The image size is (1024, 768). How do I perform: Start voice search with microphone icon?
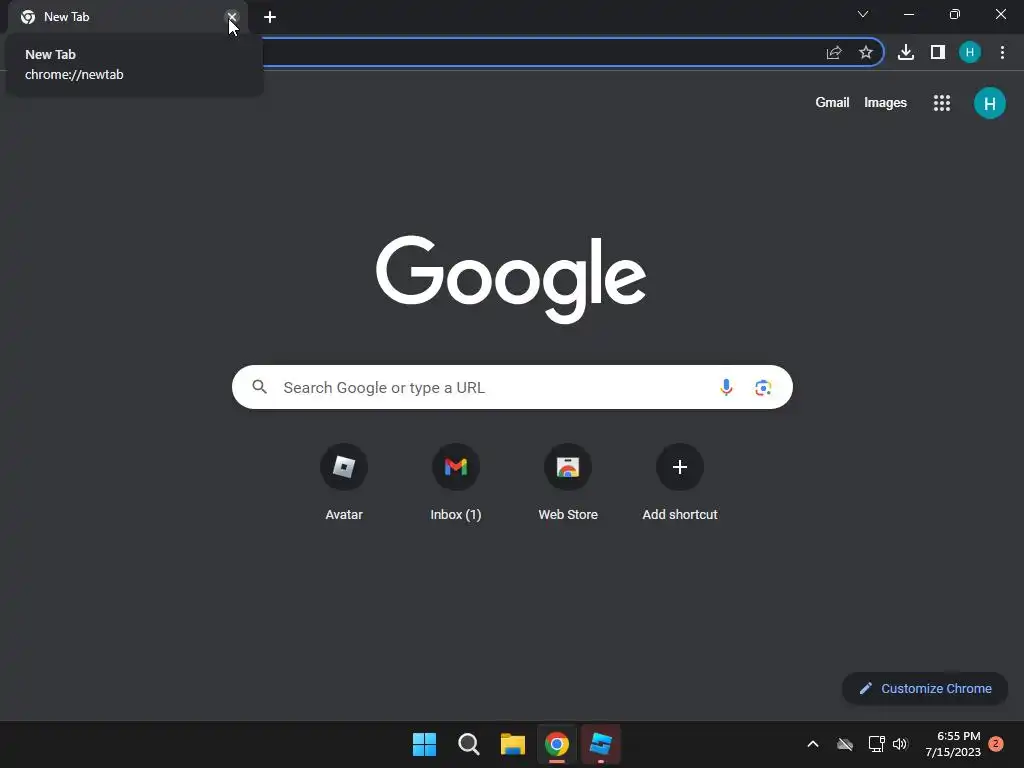tap(726, 387)
